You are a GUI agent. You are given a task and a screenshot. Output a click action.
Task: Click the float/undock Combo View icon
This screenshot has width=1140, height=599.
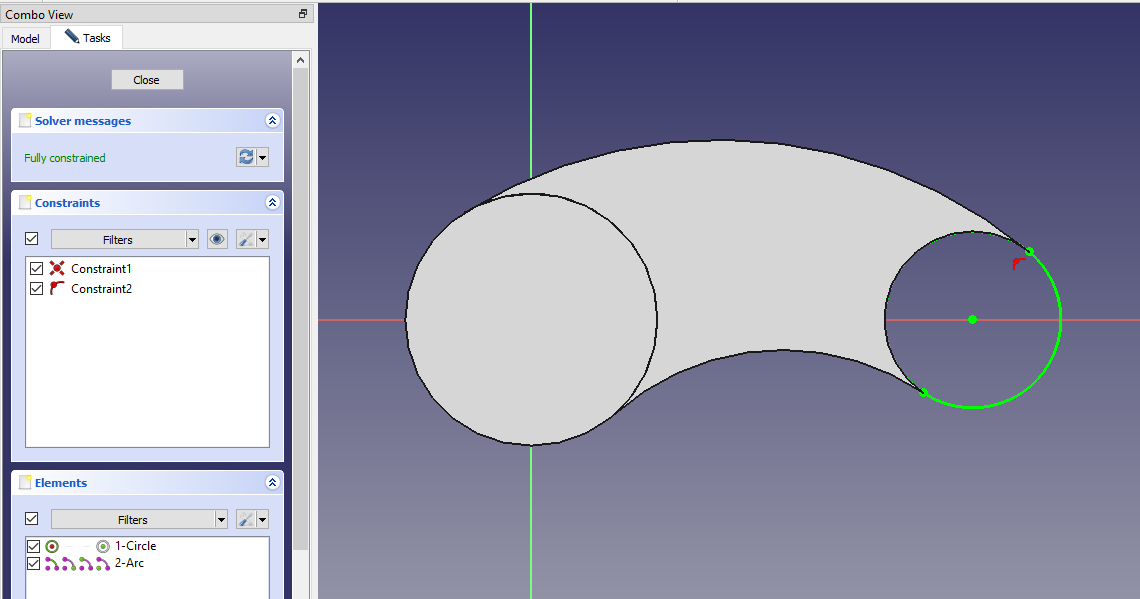coord(303,14)
